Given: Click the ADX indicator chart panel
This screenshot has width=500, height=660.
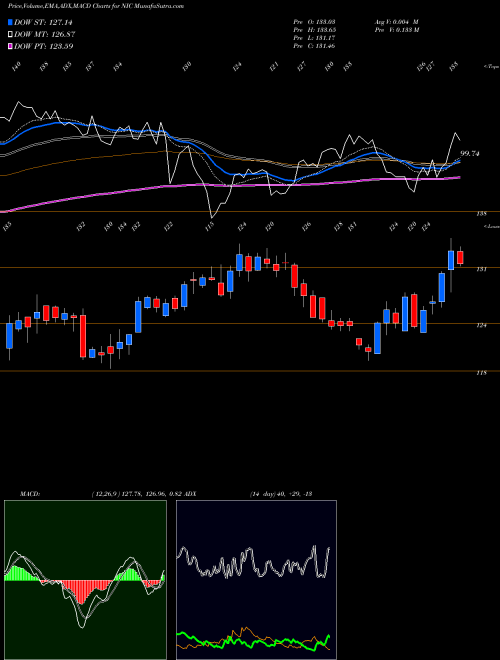Looking at the screenshot, I should tap(256, 580).
